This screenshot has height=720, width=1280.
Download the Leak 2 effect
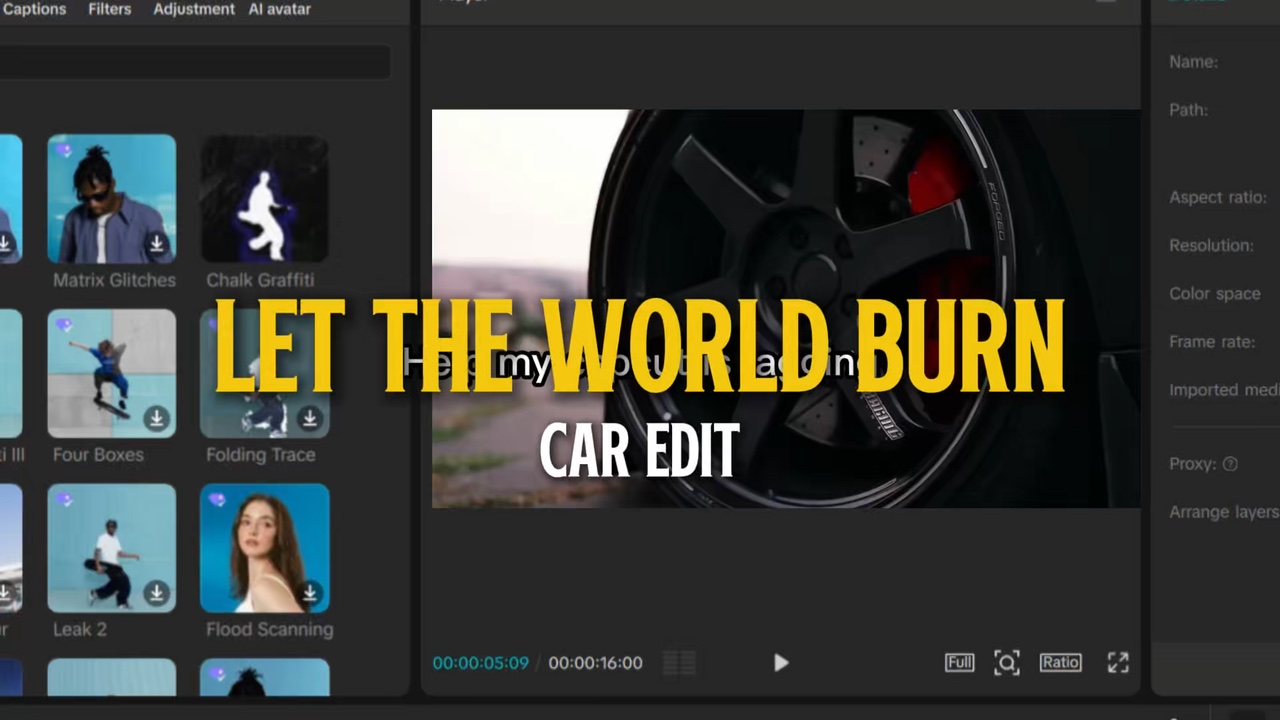pos(156,593)
